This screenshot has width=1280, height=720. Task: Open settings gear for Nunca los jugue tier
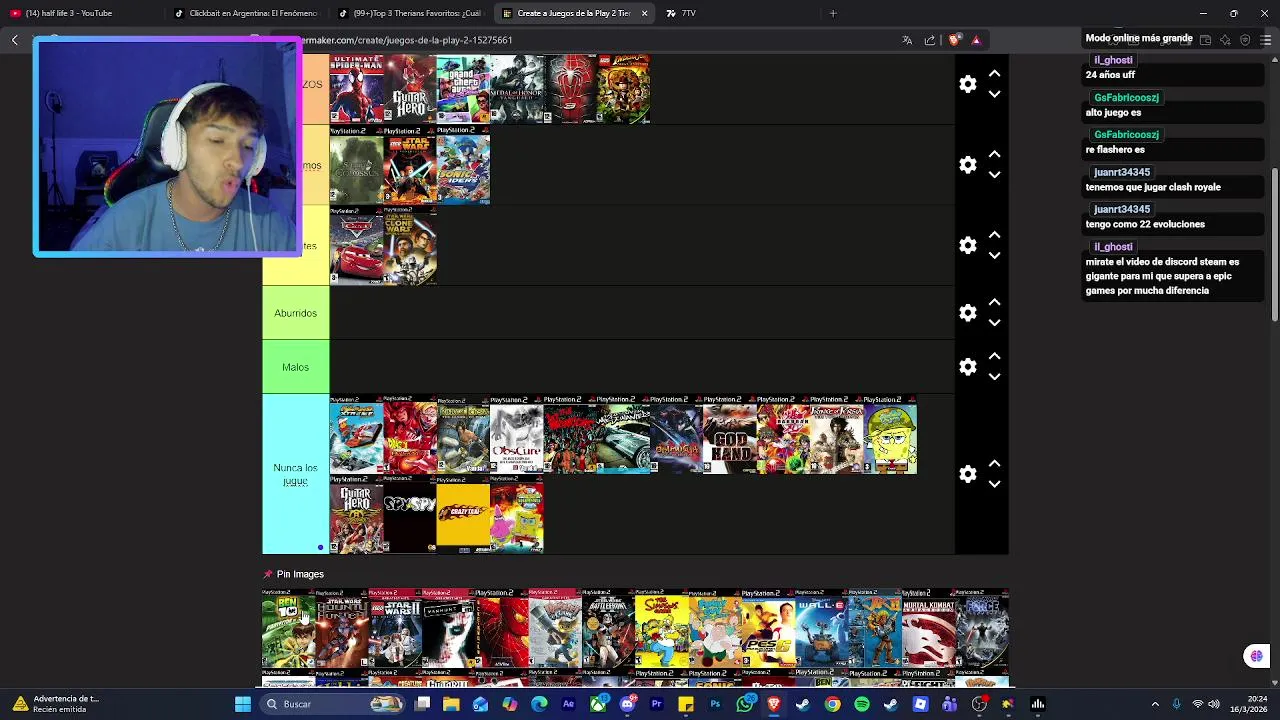(968, 474)
